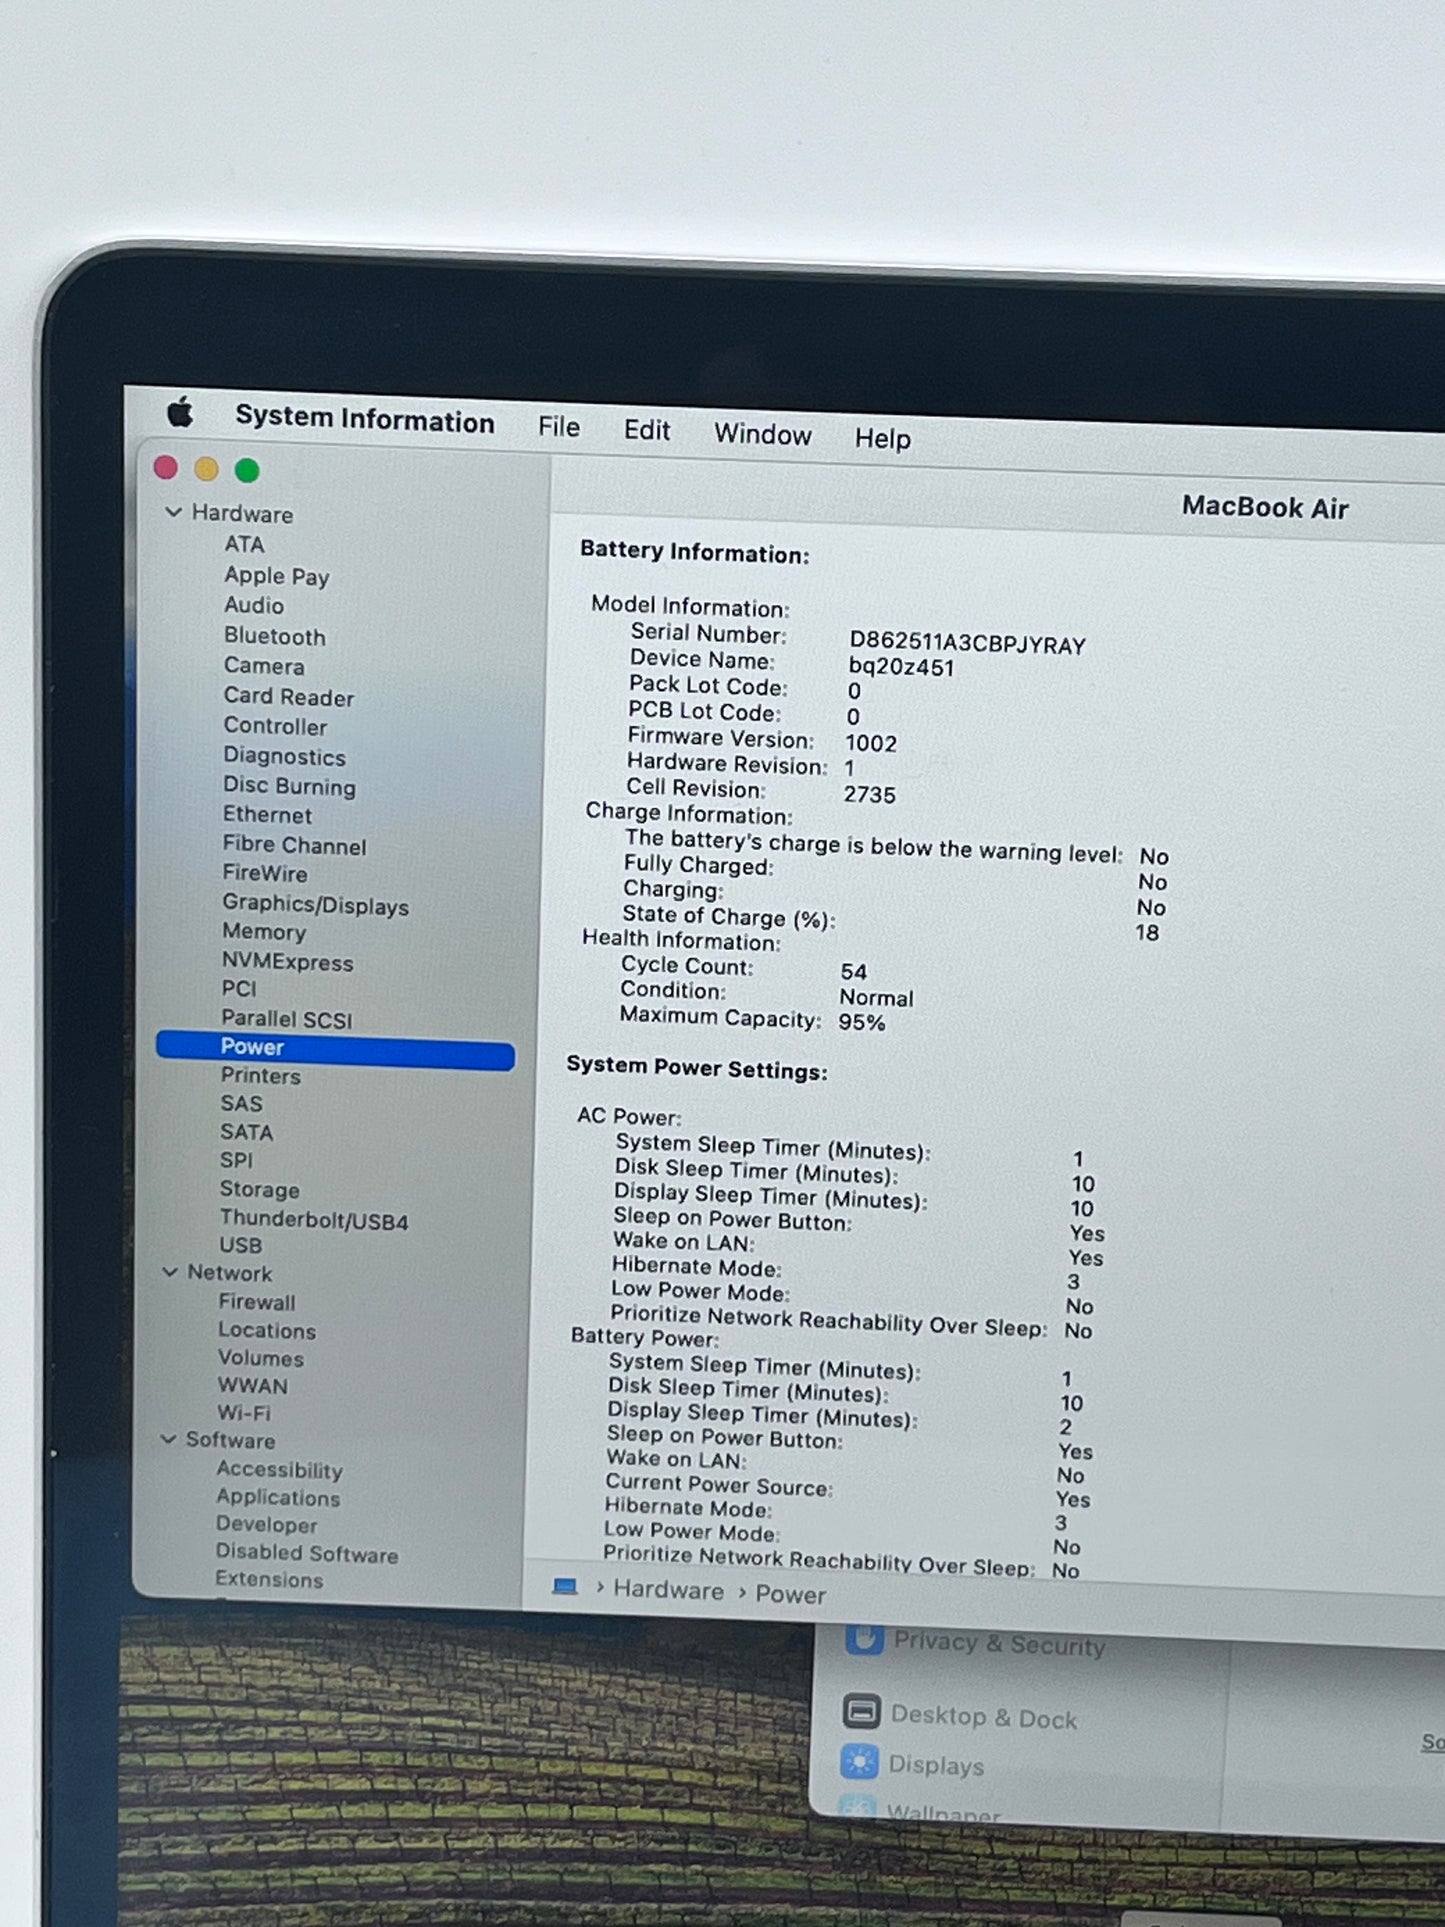The width and height of the screenshot is (1445, 1927).
Task: Select ATA in the sidebar
Action: pos(244,544)
